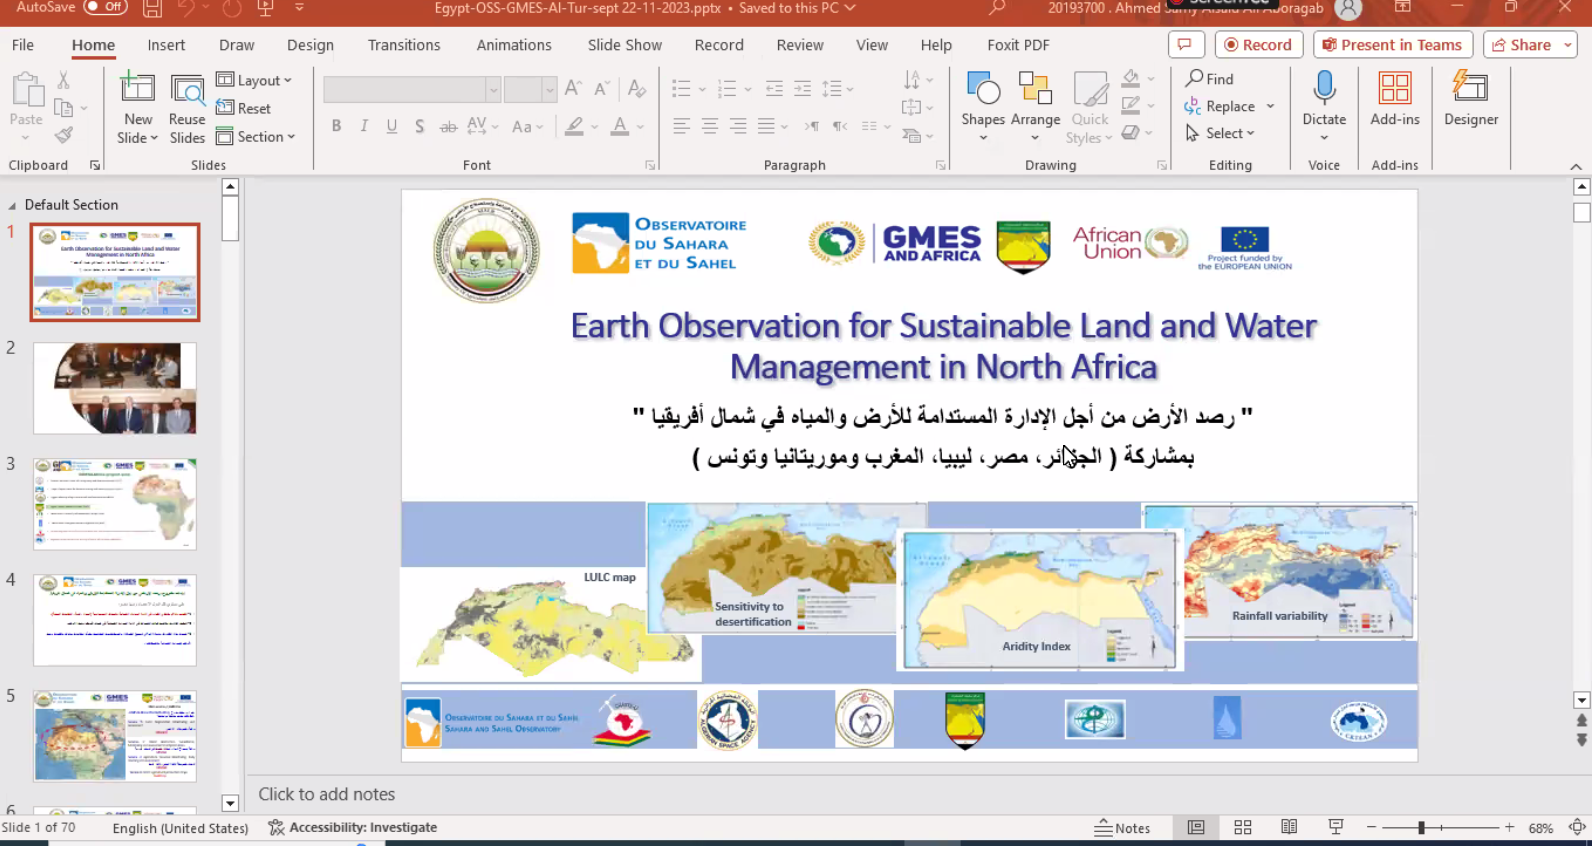Image resolution: width=1592 pixels, height=846 pixels.
Task: Toggle the AutoSave switch
Action: point(105,7)
